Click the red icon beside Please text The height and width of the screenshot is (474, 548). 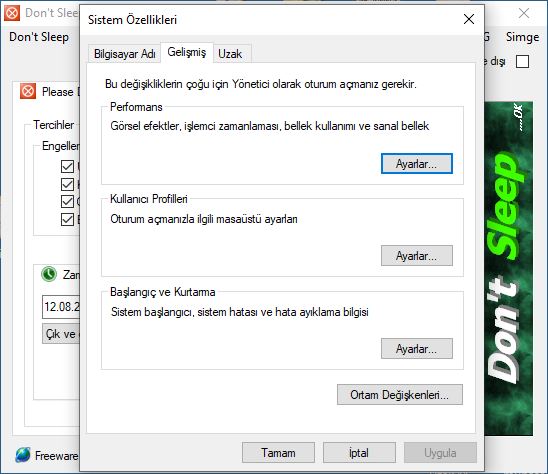[x=28, y=92]
